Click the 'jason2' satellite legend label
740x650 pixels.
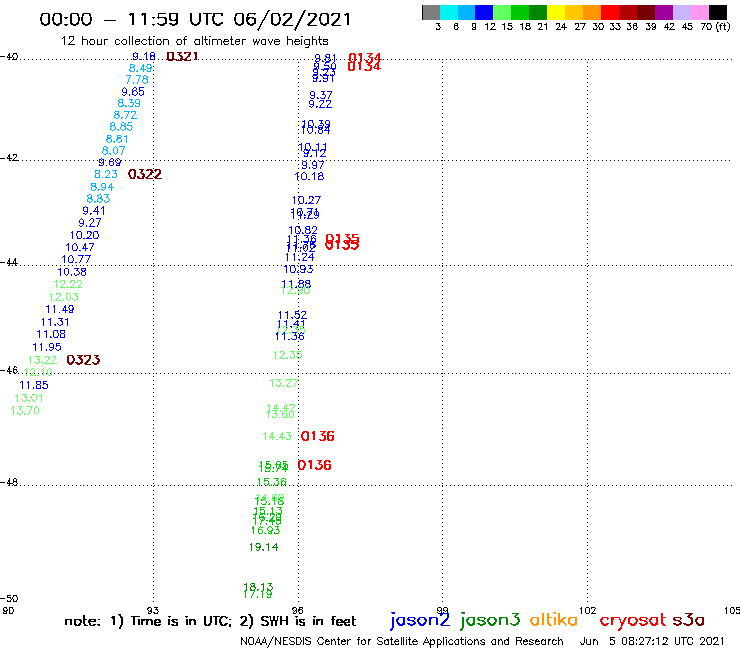420,620
